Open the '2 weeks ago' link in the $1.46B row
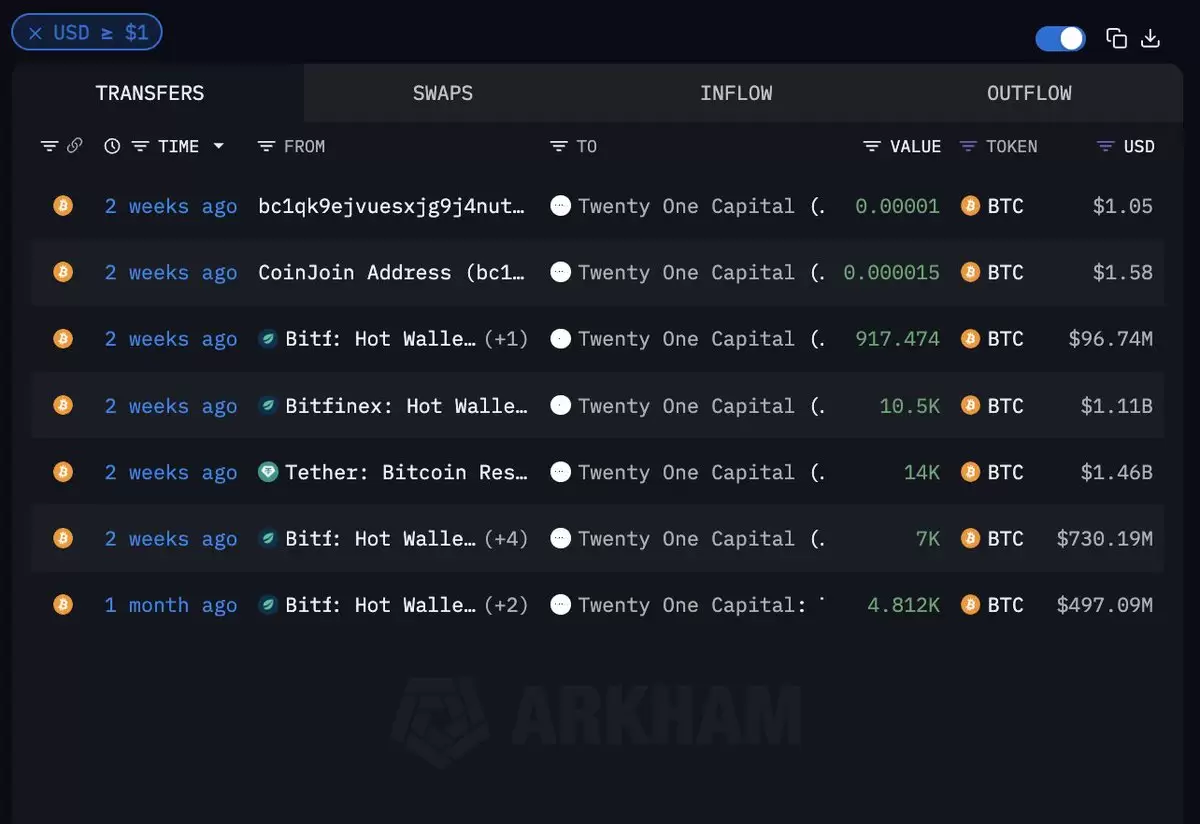The image size is (1200, 824). [171, 472]
